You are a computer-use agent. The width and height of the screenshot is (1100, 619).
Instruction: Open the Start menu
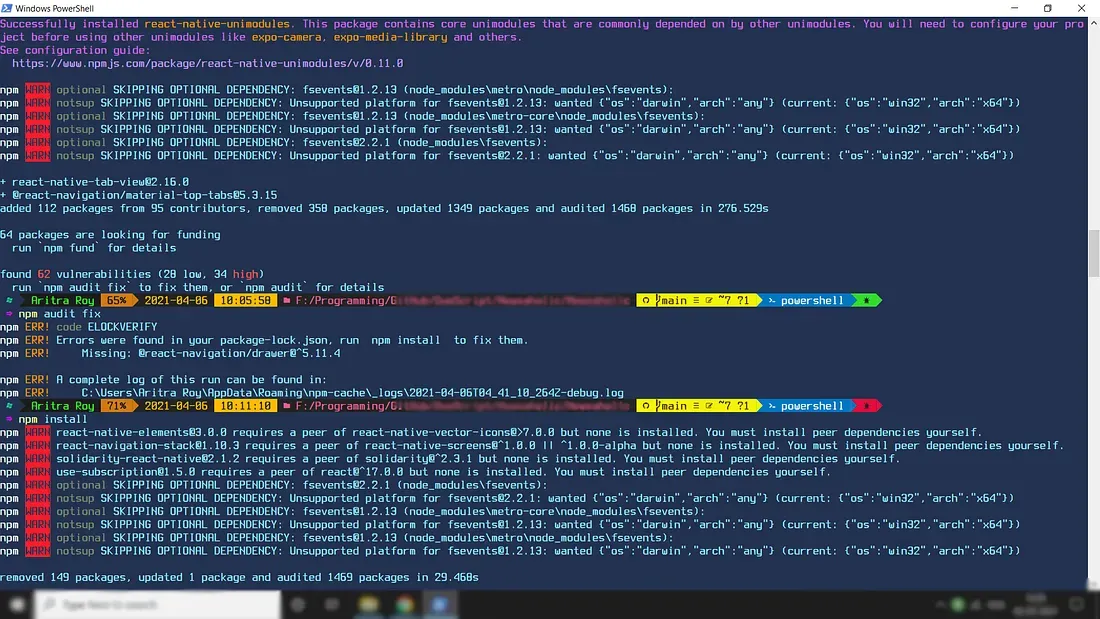coord(14,604)
